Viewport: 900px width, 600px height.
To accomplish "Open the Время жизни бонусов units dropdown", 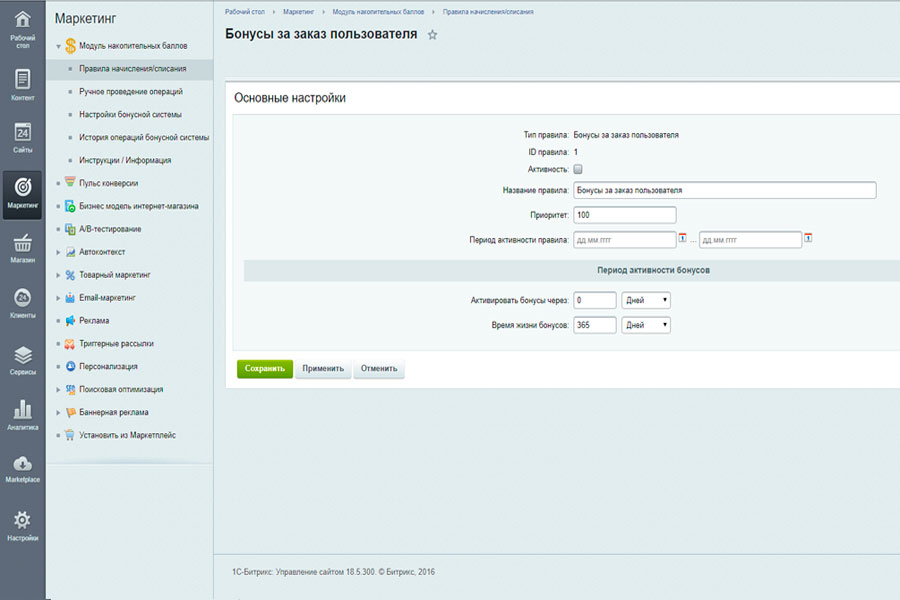I will 646,325.
